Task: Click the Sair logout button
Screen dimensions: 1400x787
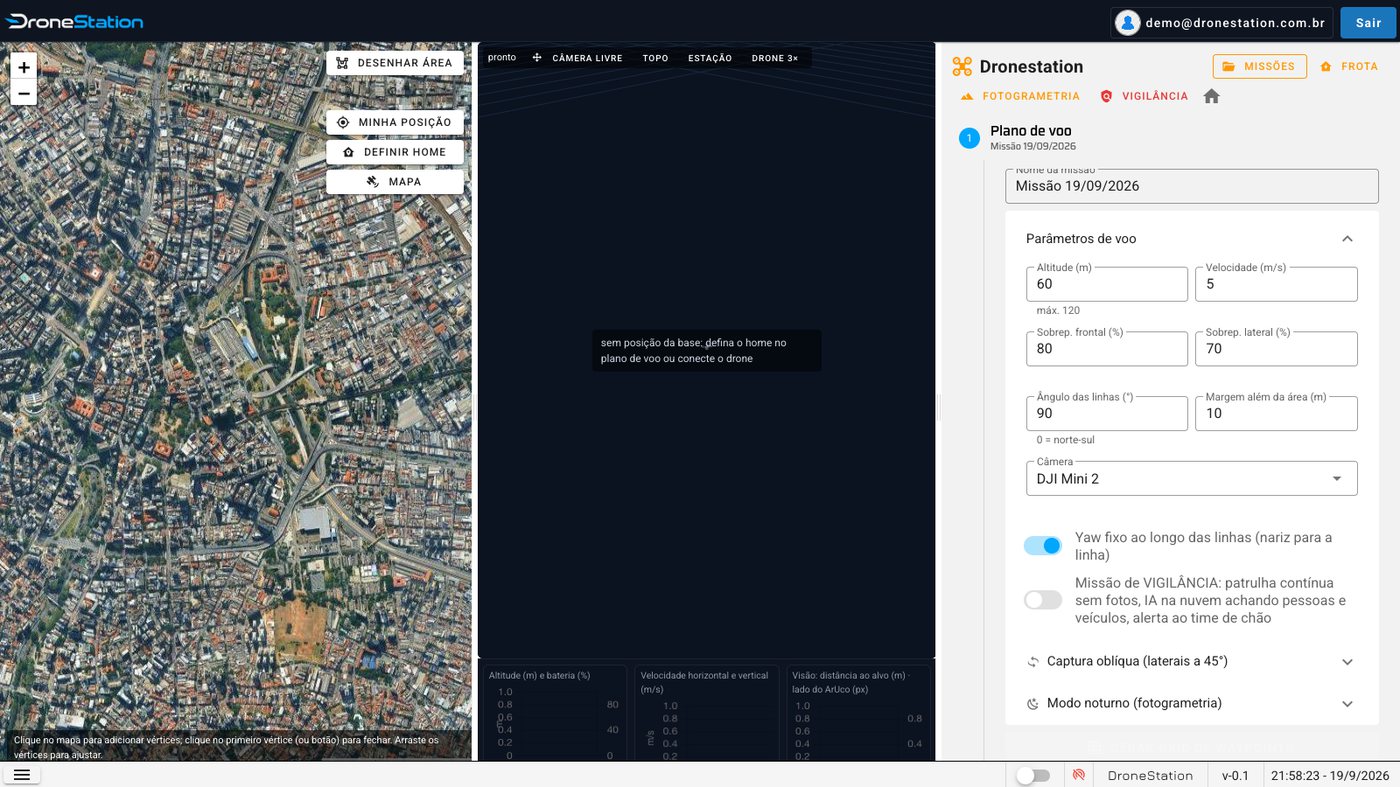Action: tap(1368, 22)
